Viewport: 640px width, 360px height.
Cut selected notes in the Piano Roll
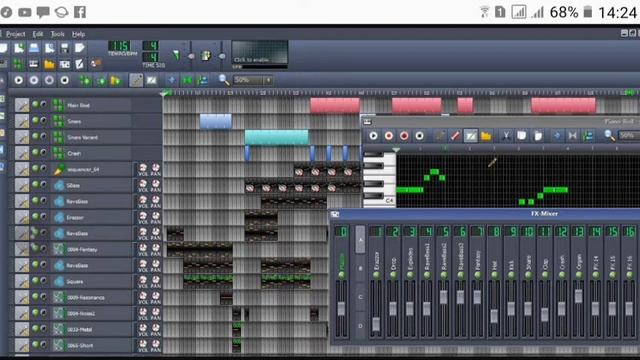[x=506, y=136]
